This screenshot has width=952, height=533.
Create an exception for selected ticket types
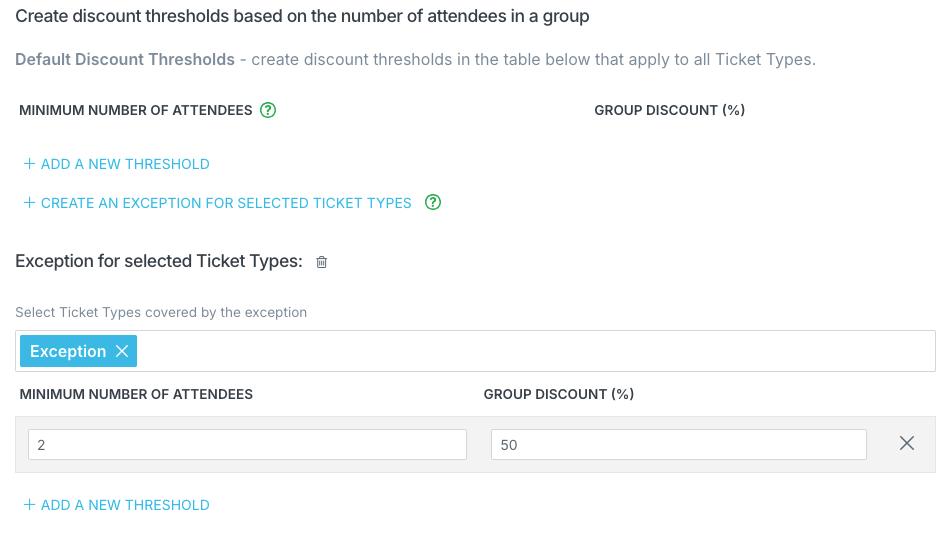pyautogui.click(x=217, y=203)
